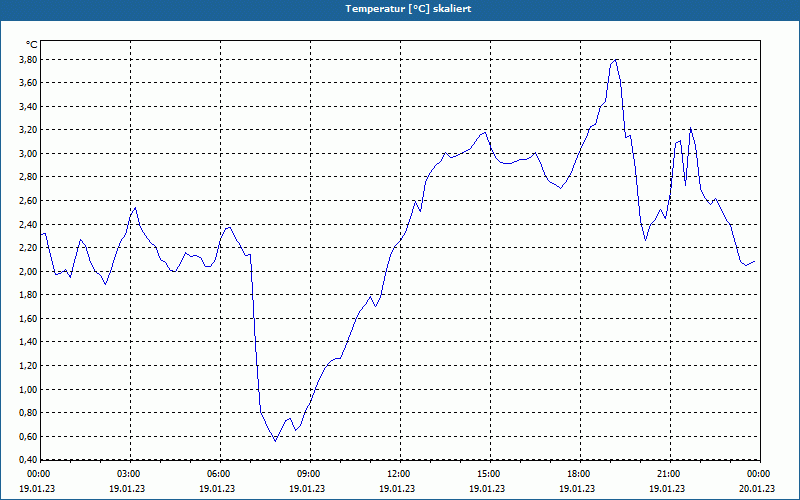Select the 19.01.23 date under 06:00
This screenshot has width=800, height=500.
tap(217, 488)
